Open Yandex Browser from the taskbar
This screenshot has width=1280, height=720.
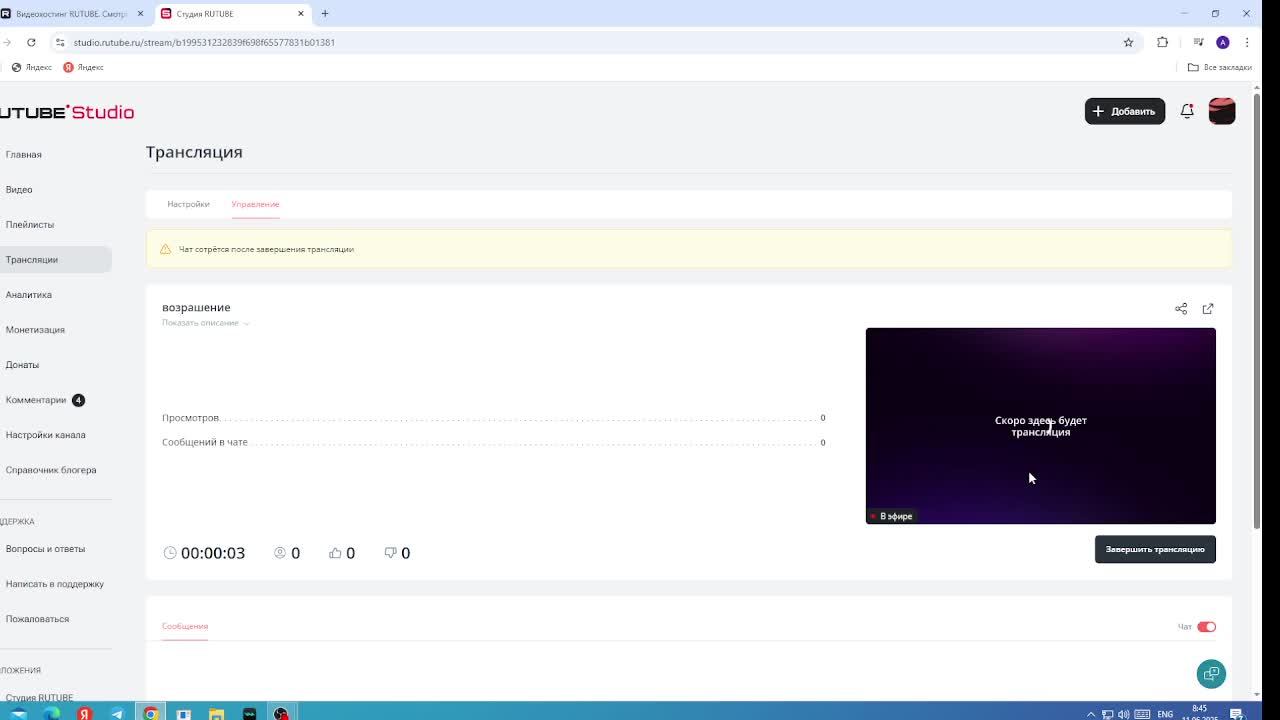click(84, 713)
